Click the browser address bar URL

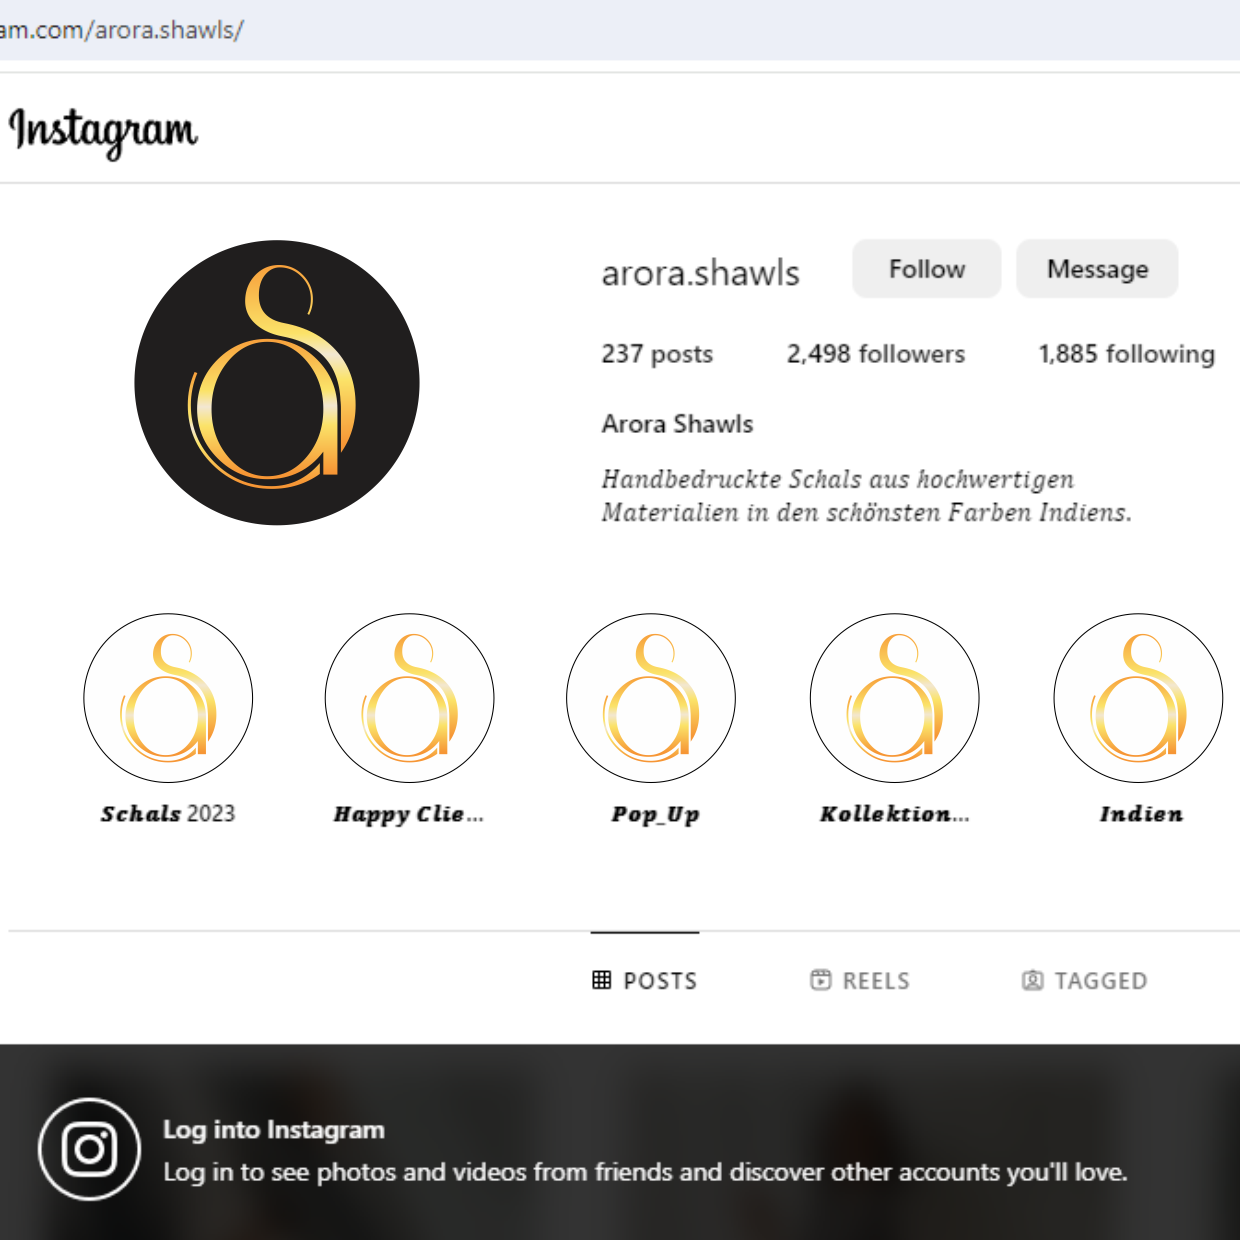(x=121, y=30)
